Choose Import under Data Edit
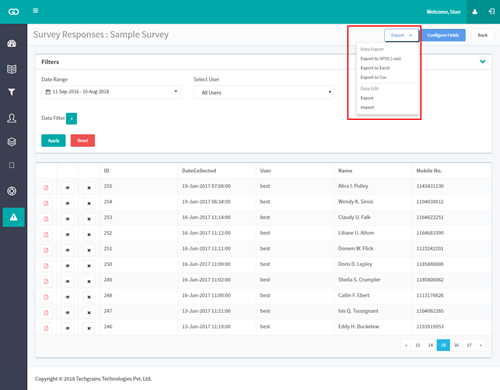The image size is (500, 390). 367,107
